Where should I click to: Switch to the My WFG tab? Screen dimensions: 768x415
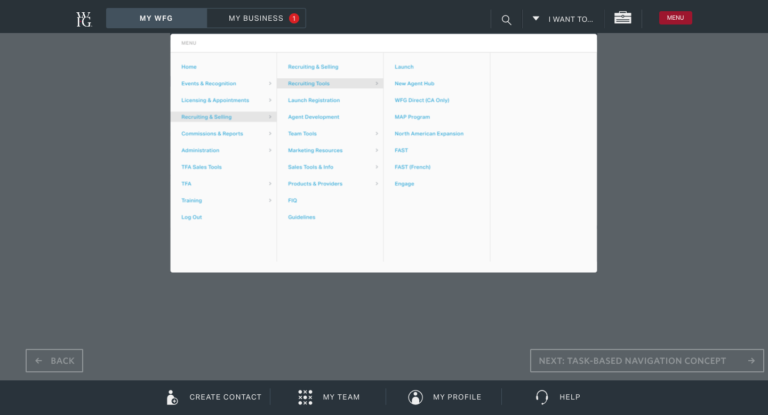click(156, 18)
